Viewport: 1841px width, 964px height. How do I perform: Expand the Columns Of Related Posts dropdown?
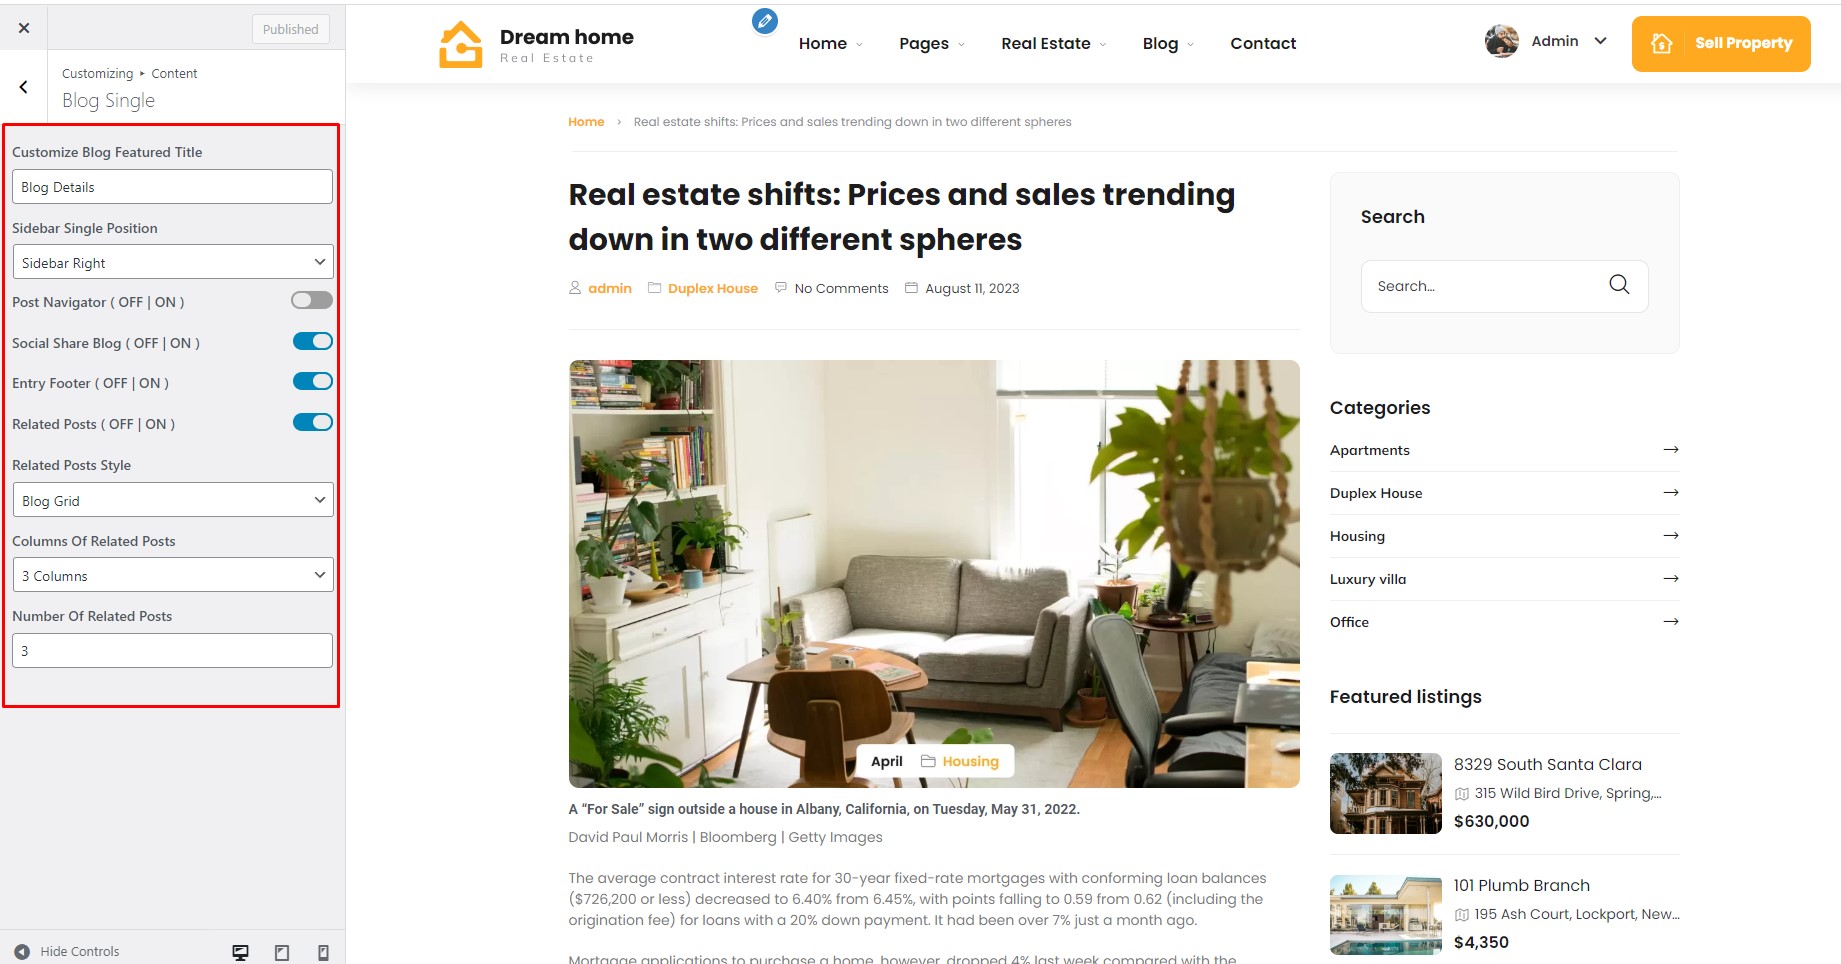coord(173,575)
